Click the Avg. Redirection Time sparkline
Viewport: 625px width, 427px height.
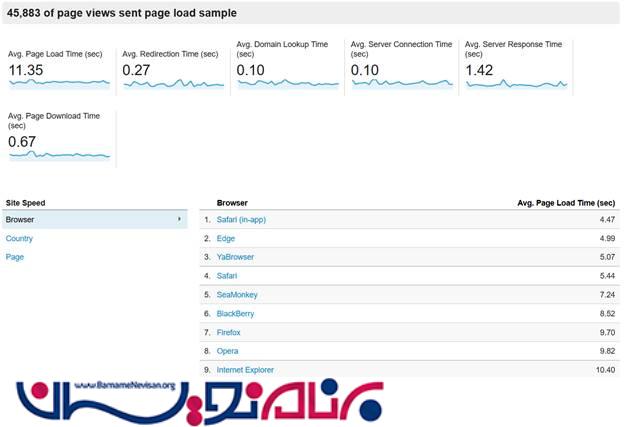(x=173, y=84)
